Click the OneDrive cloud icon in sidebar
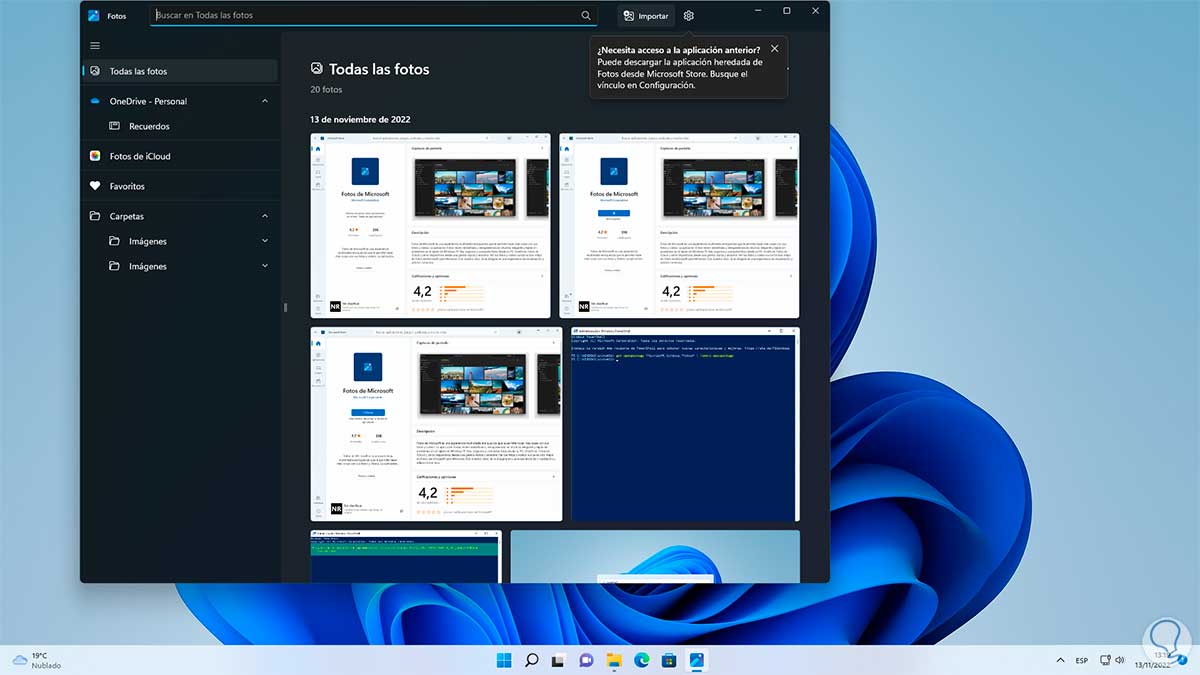This screenshot has height=675, width=1200. (x=95, y=101)
